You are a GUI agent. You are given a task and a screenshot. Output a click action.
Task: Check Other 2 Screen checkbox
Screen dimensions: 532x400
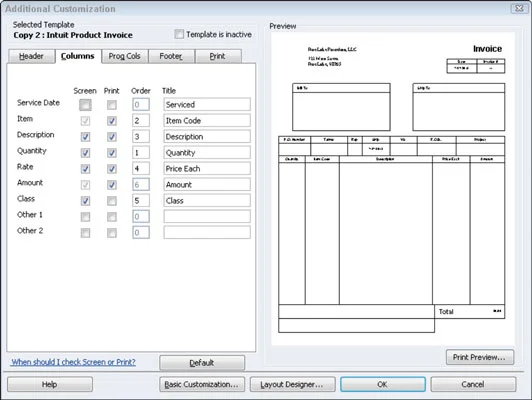[85, 233]
